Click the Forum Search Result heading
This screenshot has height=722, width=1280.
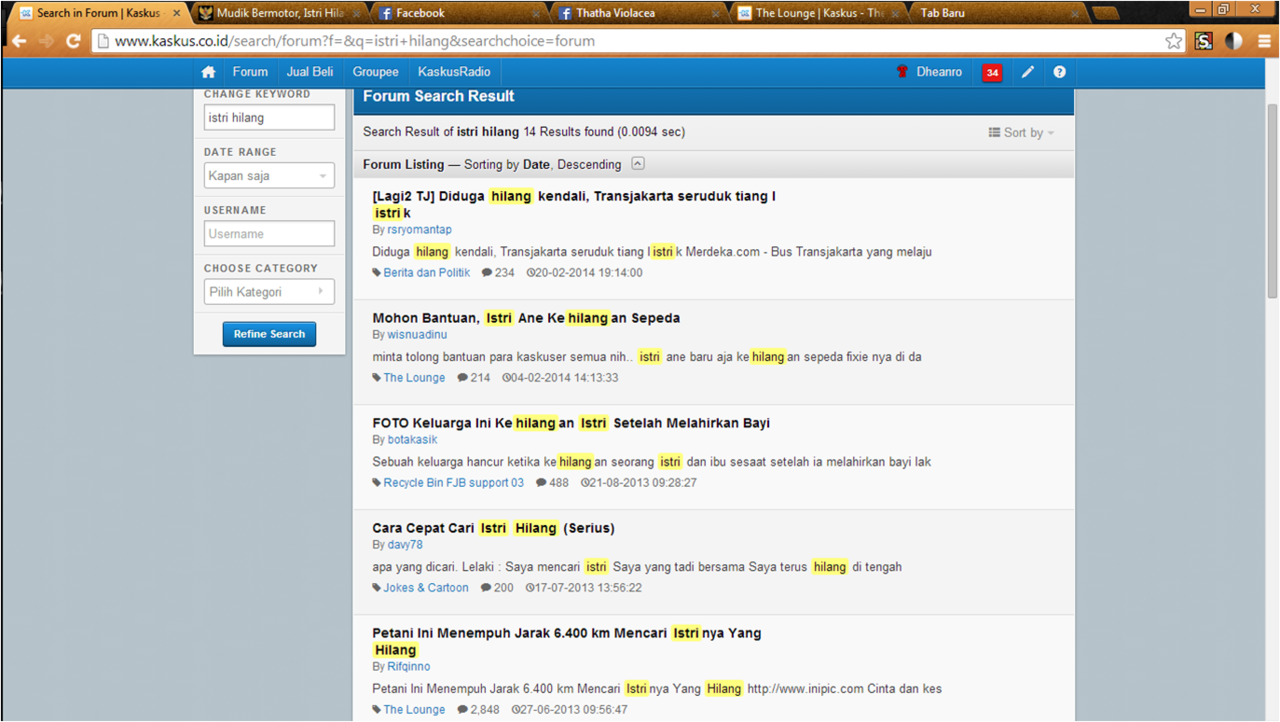pyautogui.click(x=439, y=97)
